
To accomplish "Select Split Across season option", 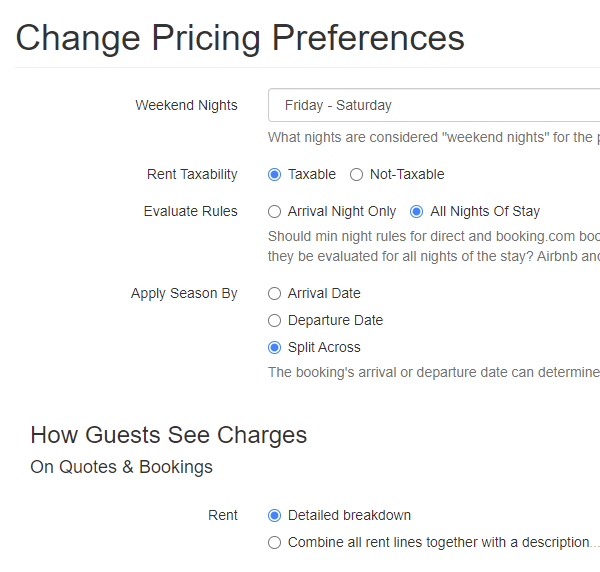I will pyautogui.click(x=274, y=347).
